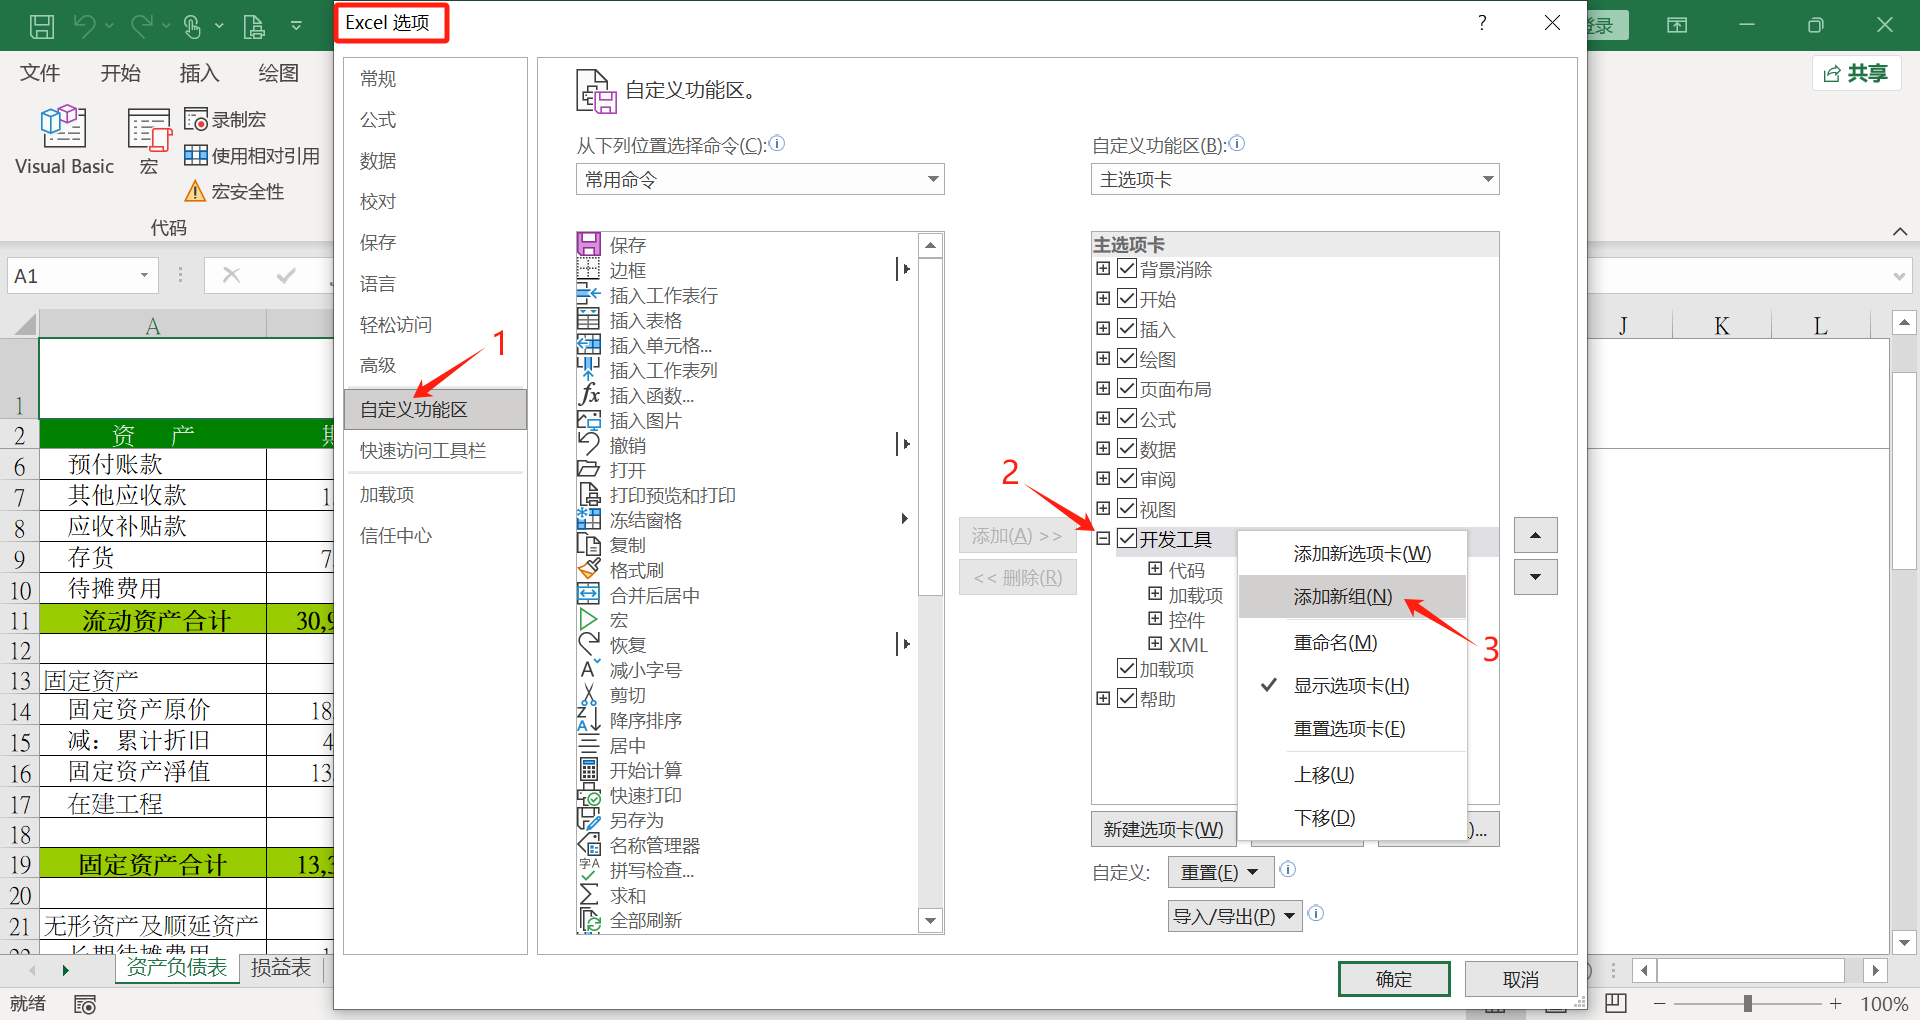Viewport: 1920px width, 1020px height.
Task: Uncheck the 页面布局 tab checkbox
Action: coord(1127,389)
